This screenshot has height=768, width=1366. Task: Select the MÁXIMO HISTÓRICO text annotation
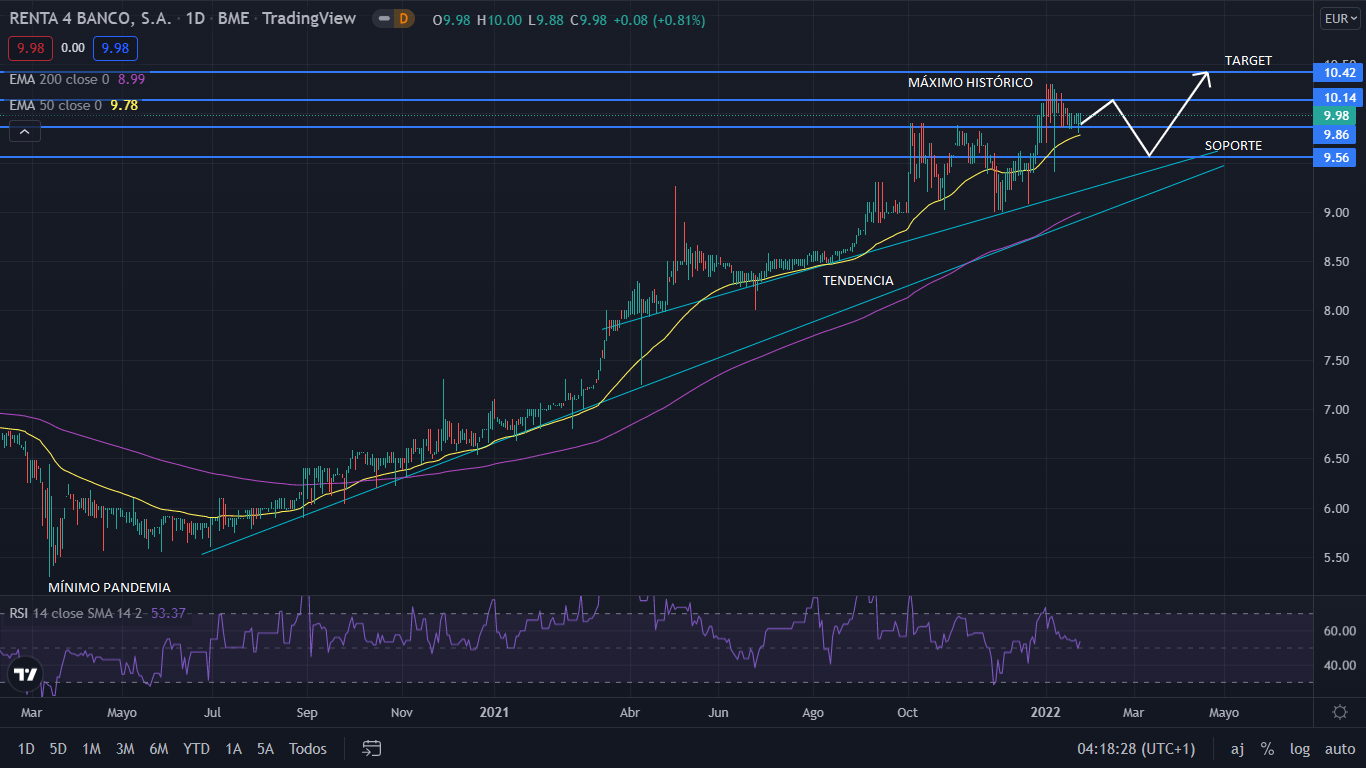click(x=970, y=82)
